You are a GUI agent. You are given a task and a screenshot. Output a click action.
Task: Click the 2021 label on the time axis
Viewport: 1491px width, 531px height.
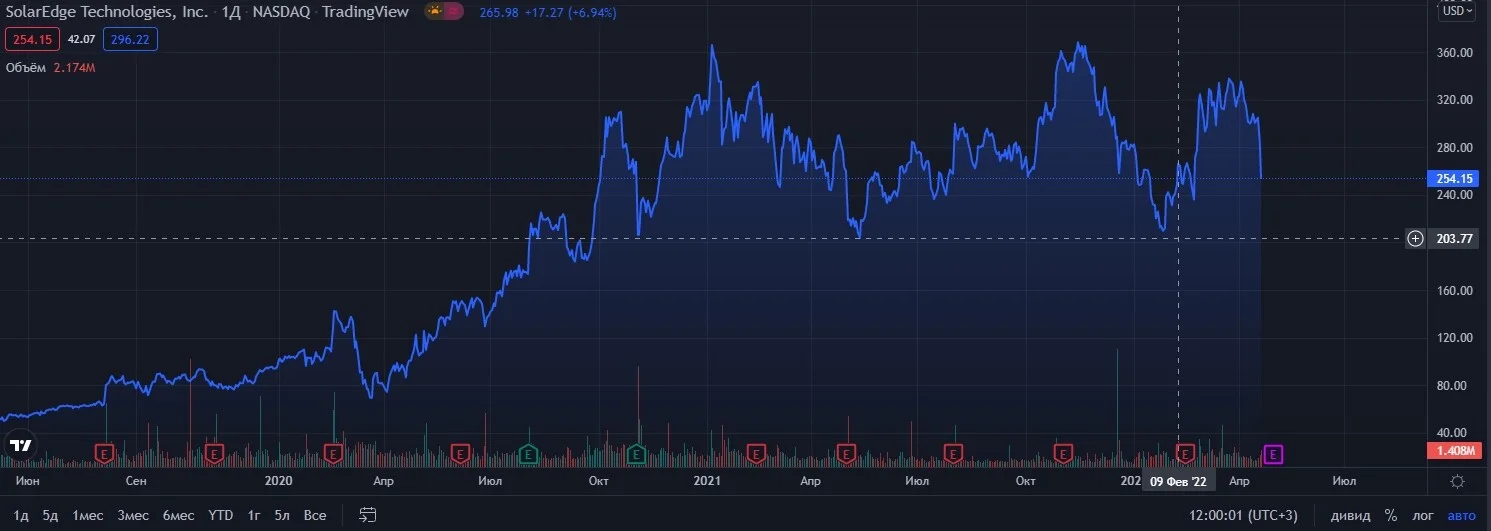[x=707, y=481]
